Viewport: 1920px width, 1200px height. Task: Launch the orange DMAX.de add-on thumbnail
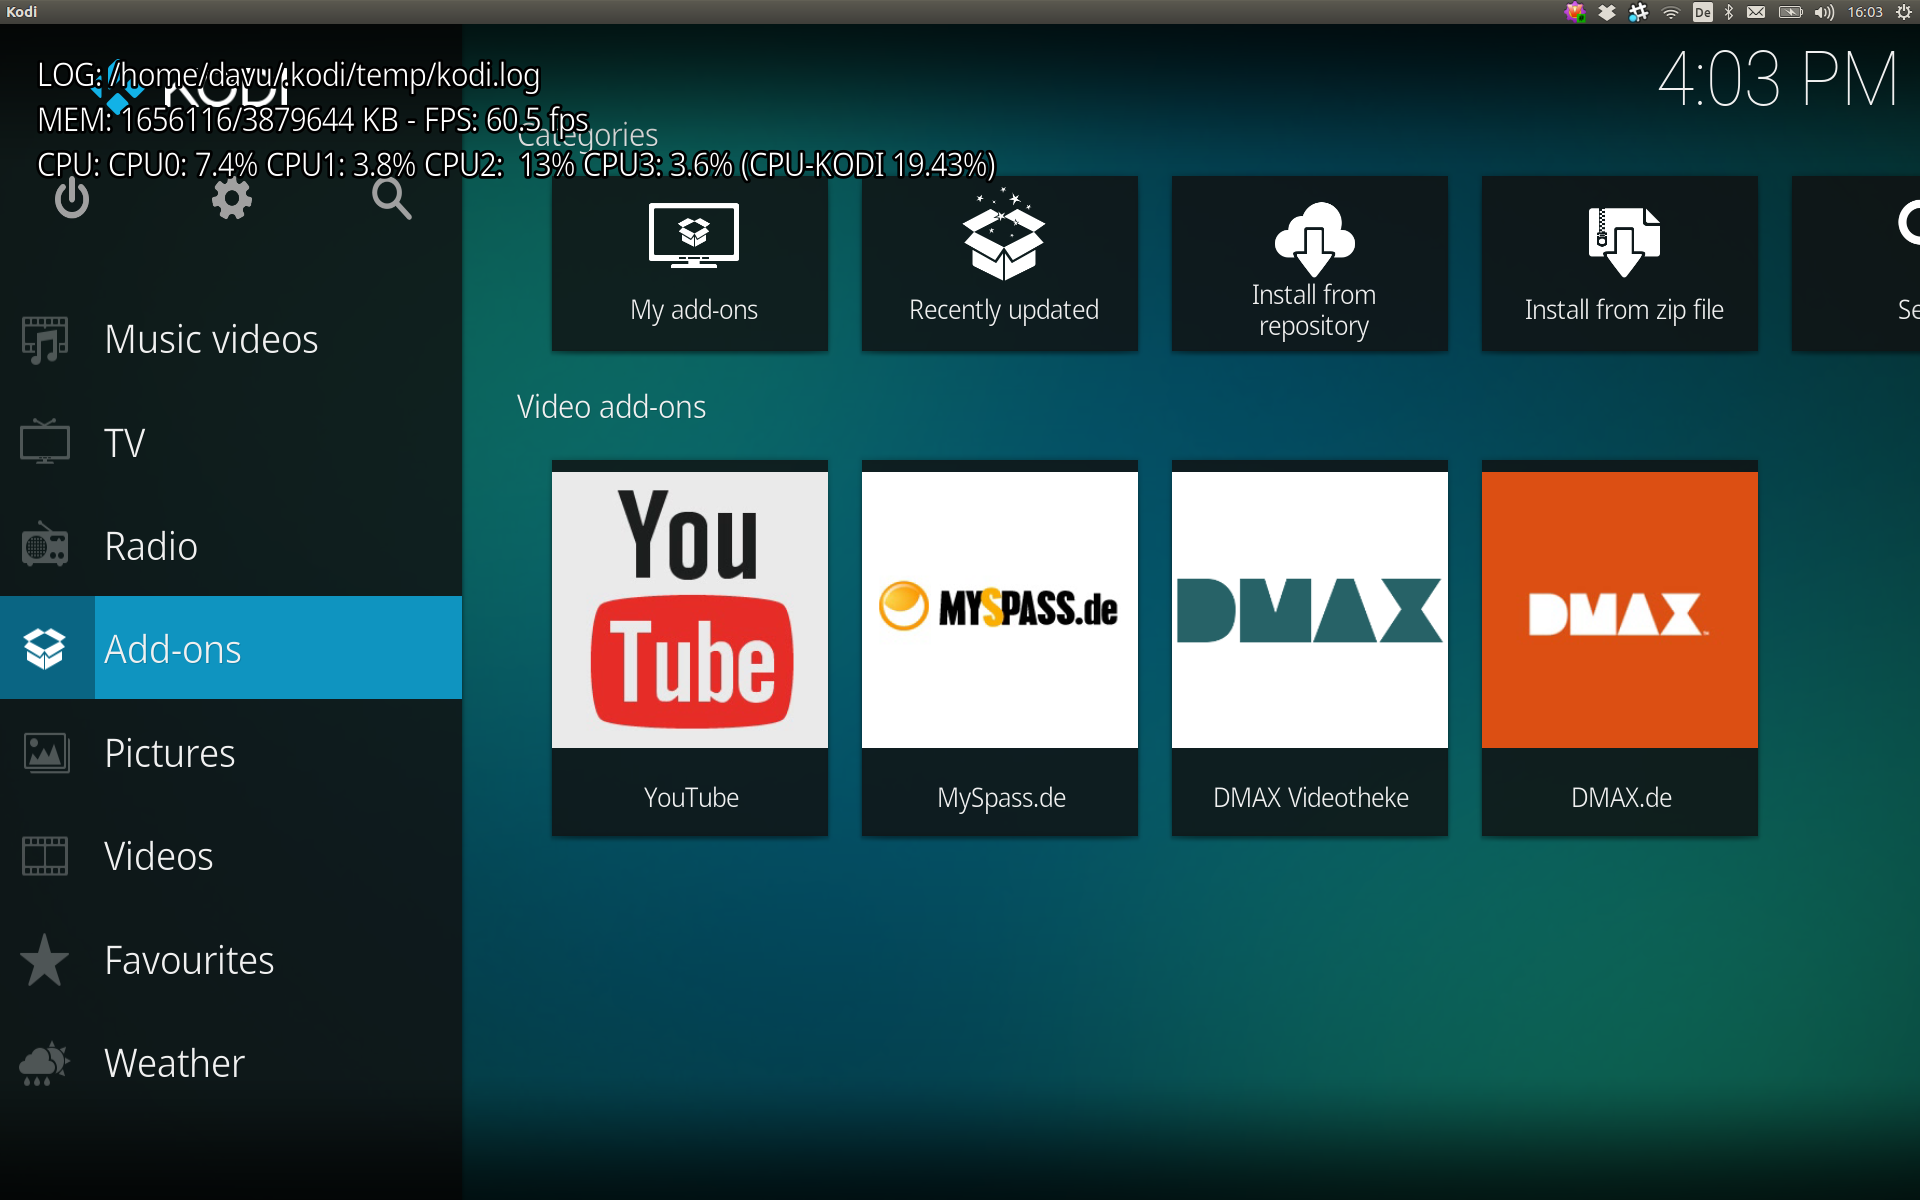1620,610
